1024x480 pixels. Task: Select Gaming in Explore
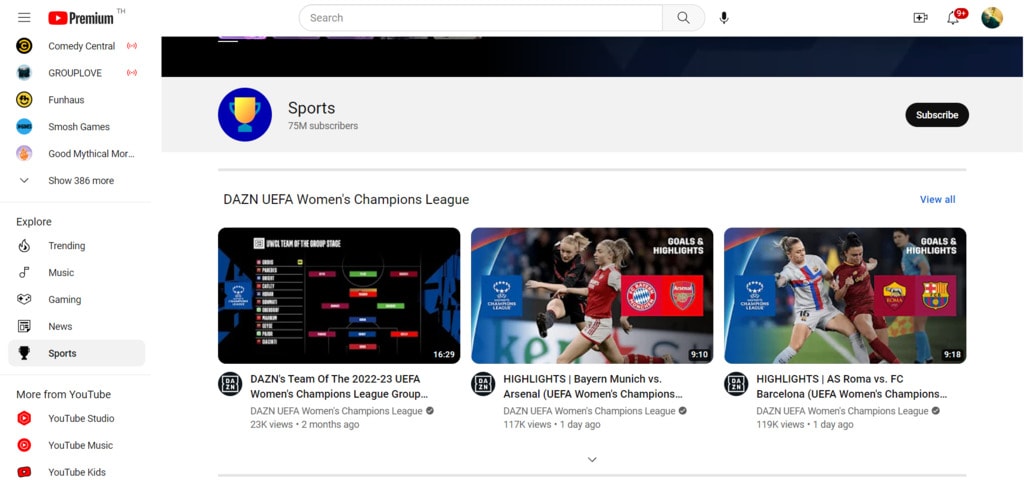click(x=76, y=299)
